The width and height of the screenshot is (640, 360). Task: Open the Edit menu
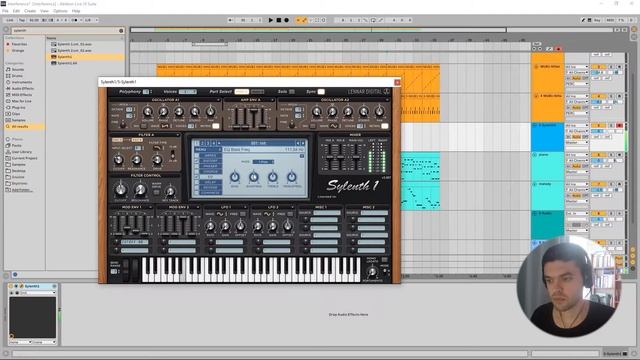(16, 11)
